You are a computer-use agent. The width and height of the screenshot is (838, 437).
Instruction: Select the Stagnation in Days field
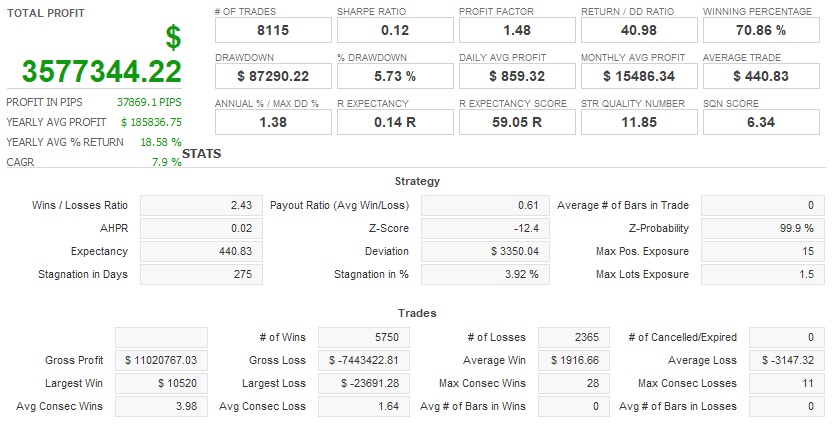198,274
